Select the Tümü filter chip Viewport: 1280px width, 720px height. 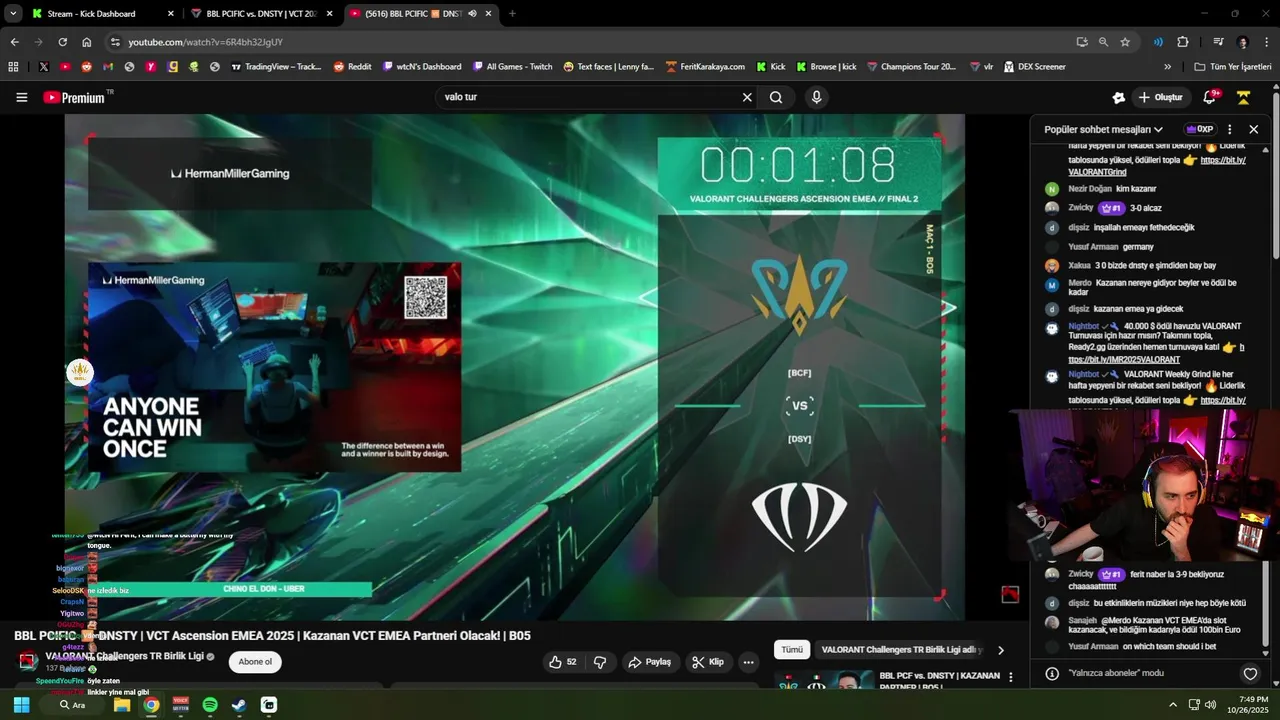click(792, 650)
